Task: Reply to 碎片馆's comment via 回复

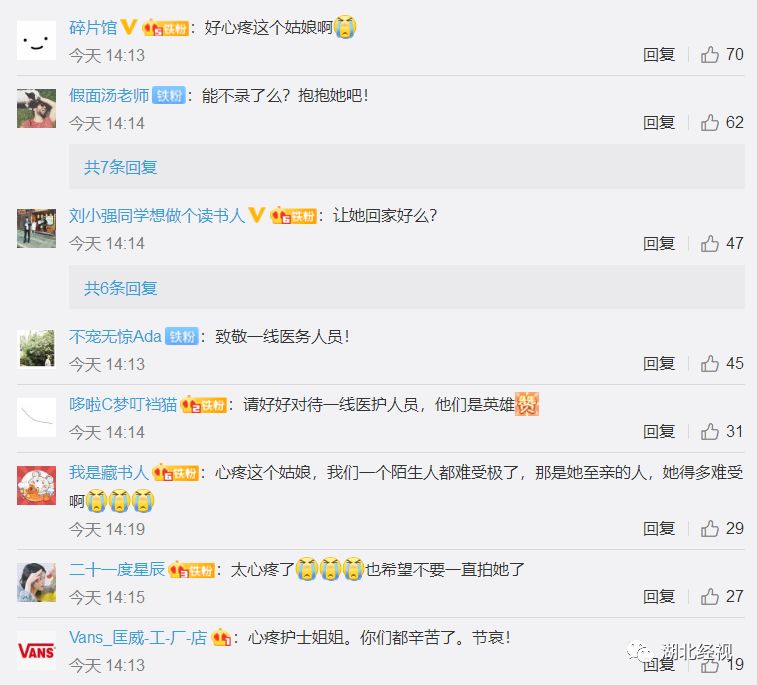Action: click(x=659, y=55)
